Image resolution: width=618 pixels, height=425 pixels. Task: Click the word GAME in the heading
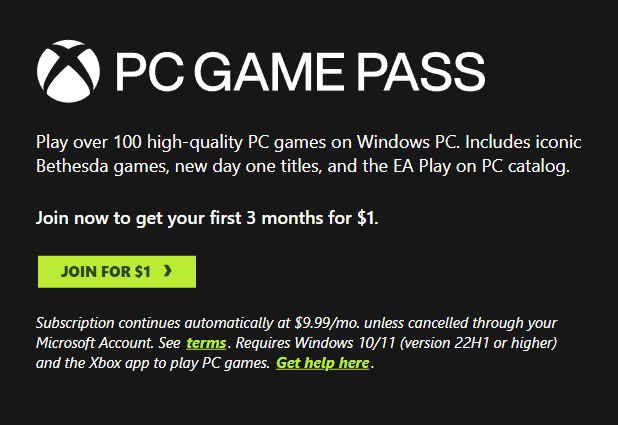[286, 69]
